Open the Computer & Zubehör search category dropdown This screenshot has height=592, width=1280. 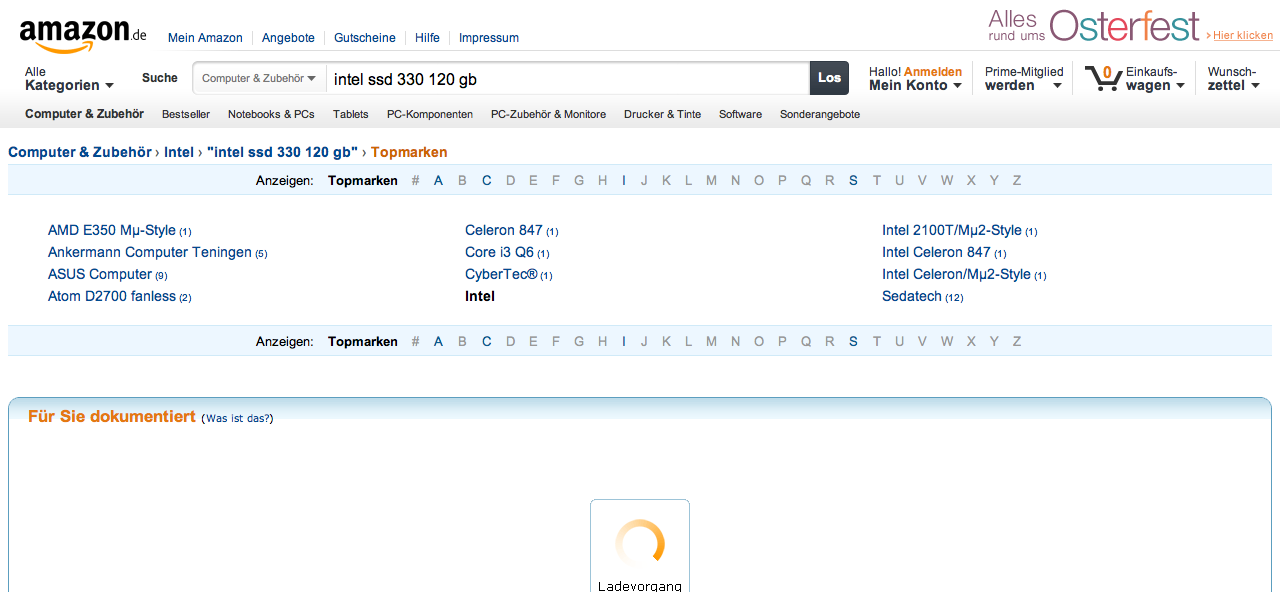pos(259,78)
